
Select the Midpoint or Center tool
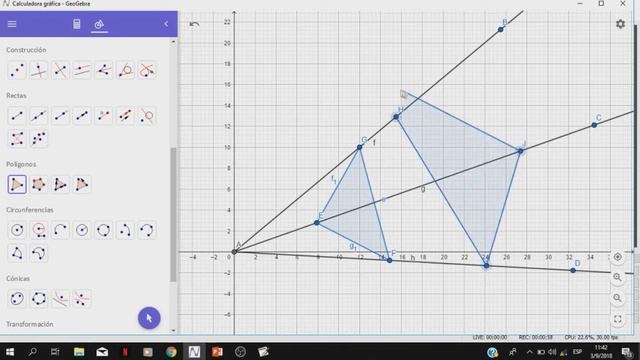coord(17,70)
